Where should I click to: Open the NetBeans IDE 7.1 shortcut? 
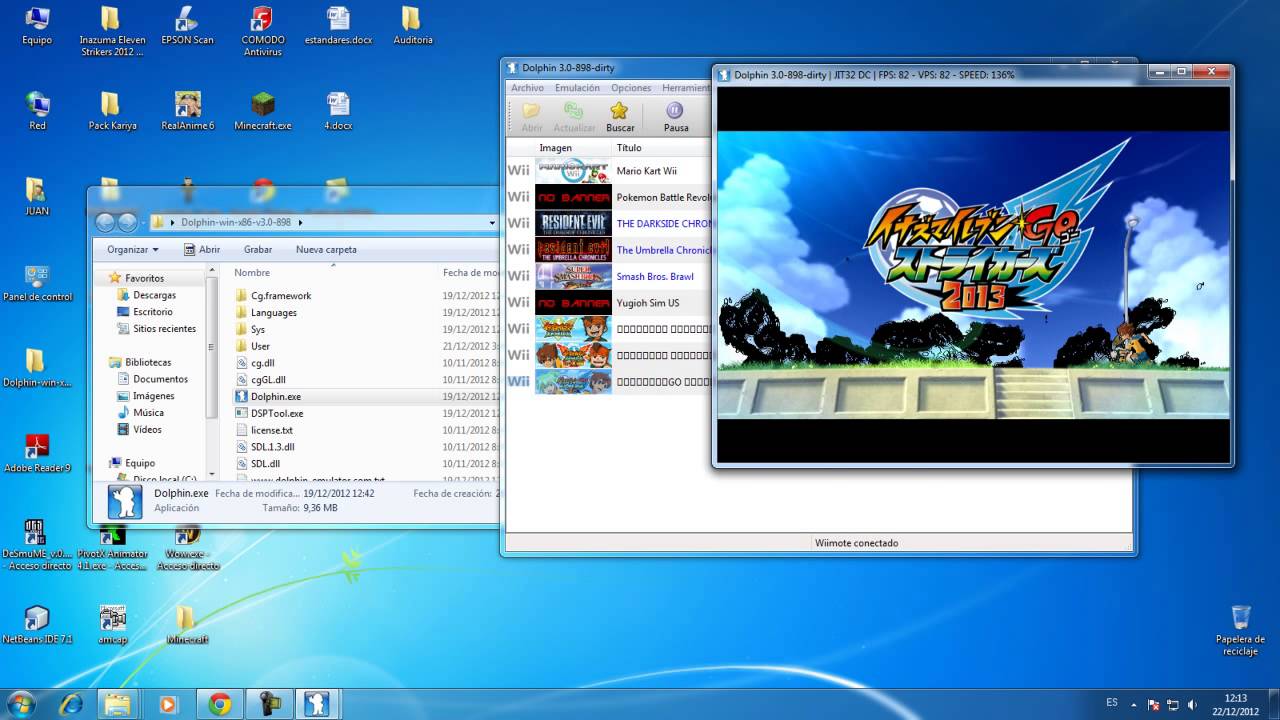(x=37, y=624)
